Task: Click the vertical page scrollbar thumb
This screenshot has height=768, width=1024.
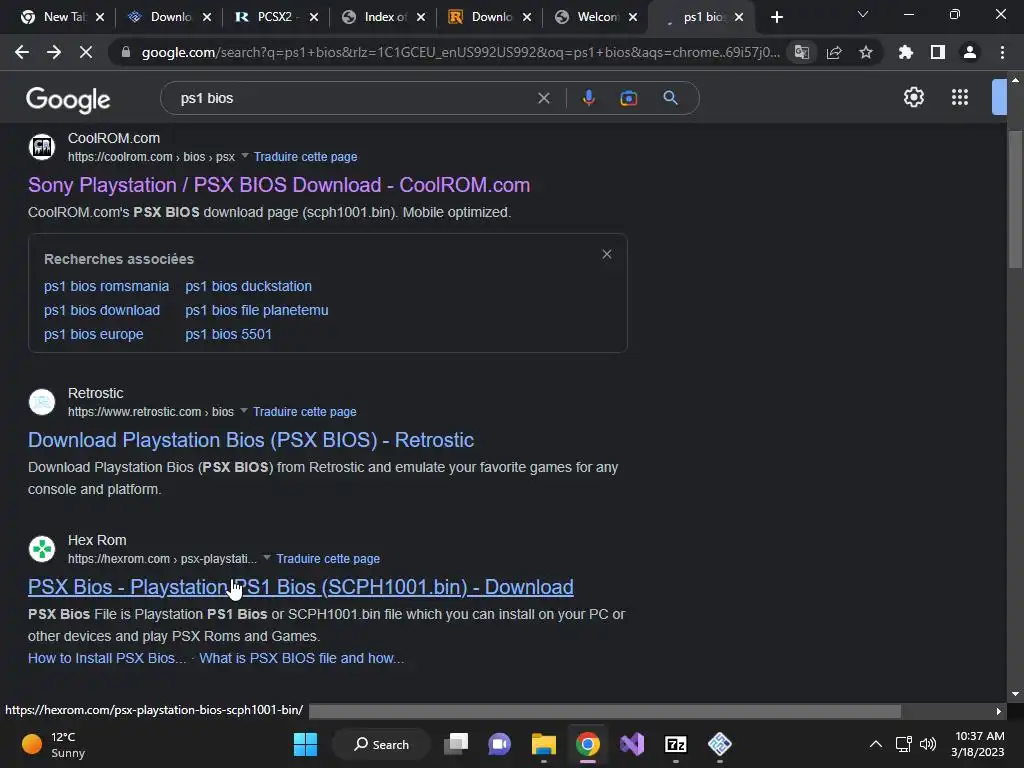Action: click(x=1015, y=199)
